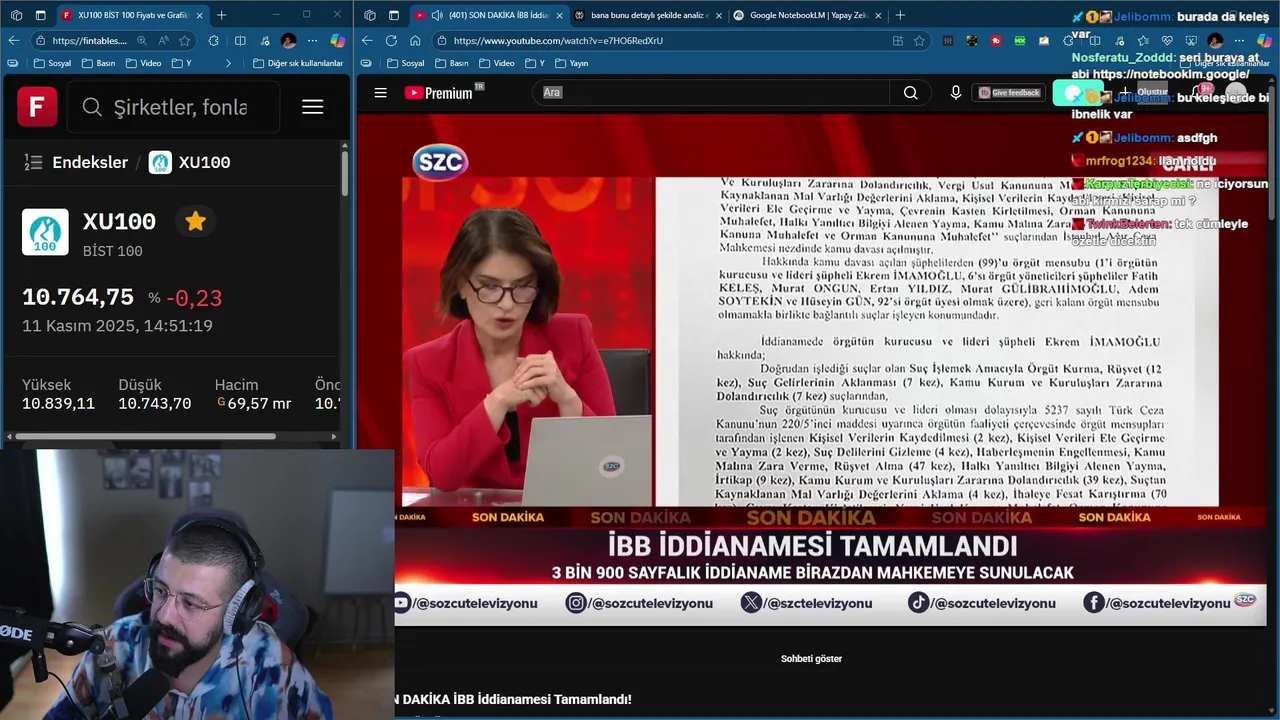Go to home page in YouTube window
Image resolution: width=1280 pixels, height=720 pixels.
click(415, 40)
